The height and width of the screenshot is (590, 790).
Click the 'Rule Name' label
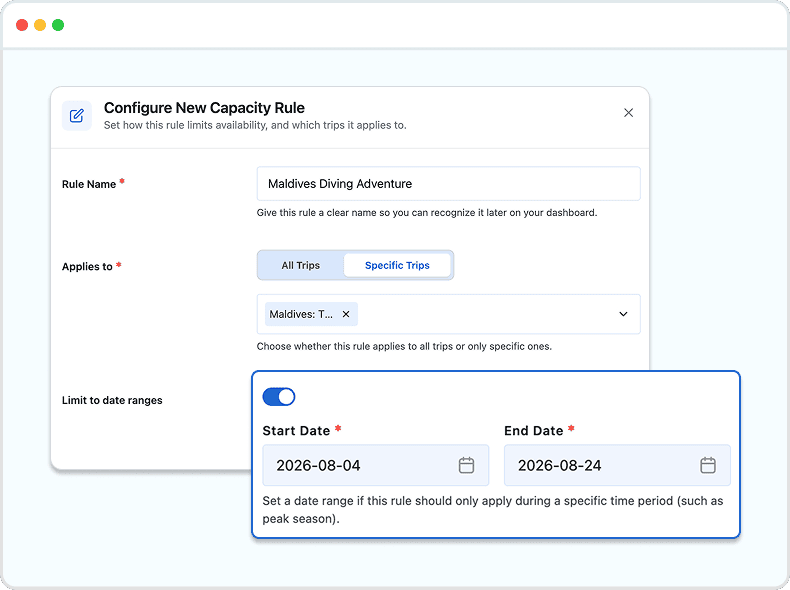[89, 184]
